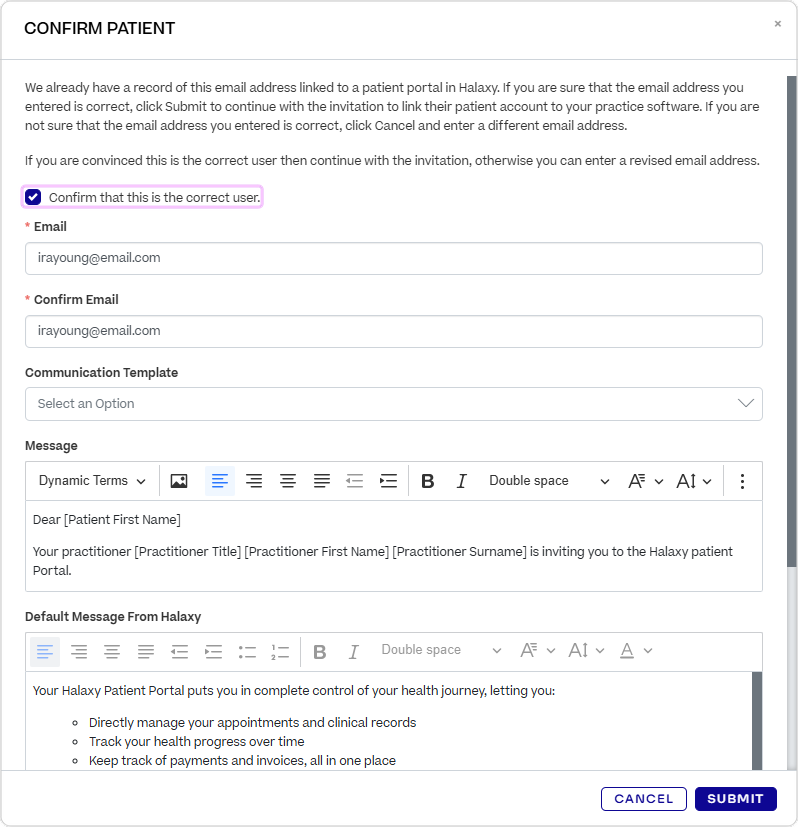Decrease indent in Default Message toolbar

click(179, 652)
